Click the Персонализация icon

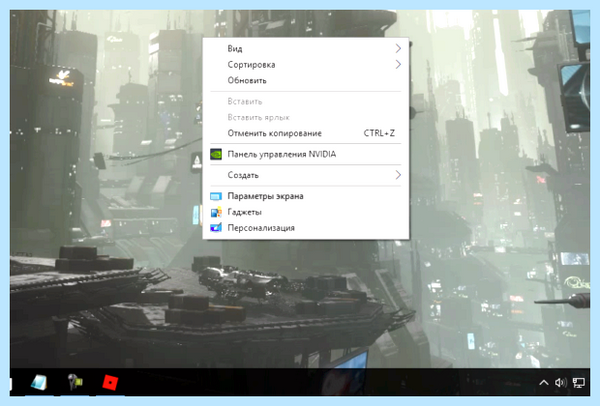pos(216,228)
